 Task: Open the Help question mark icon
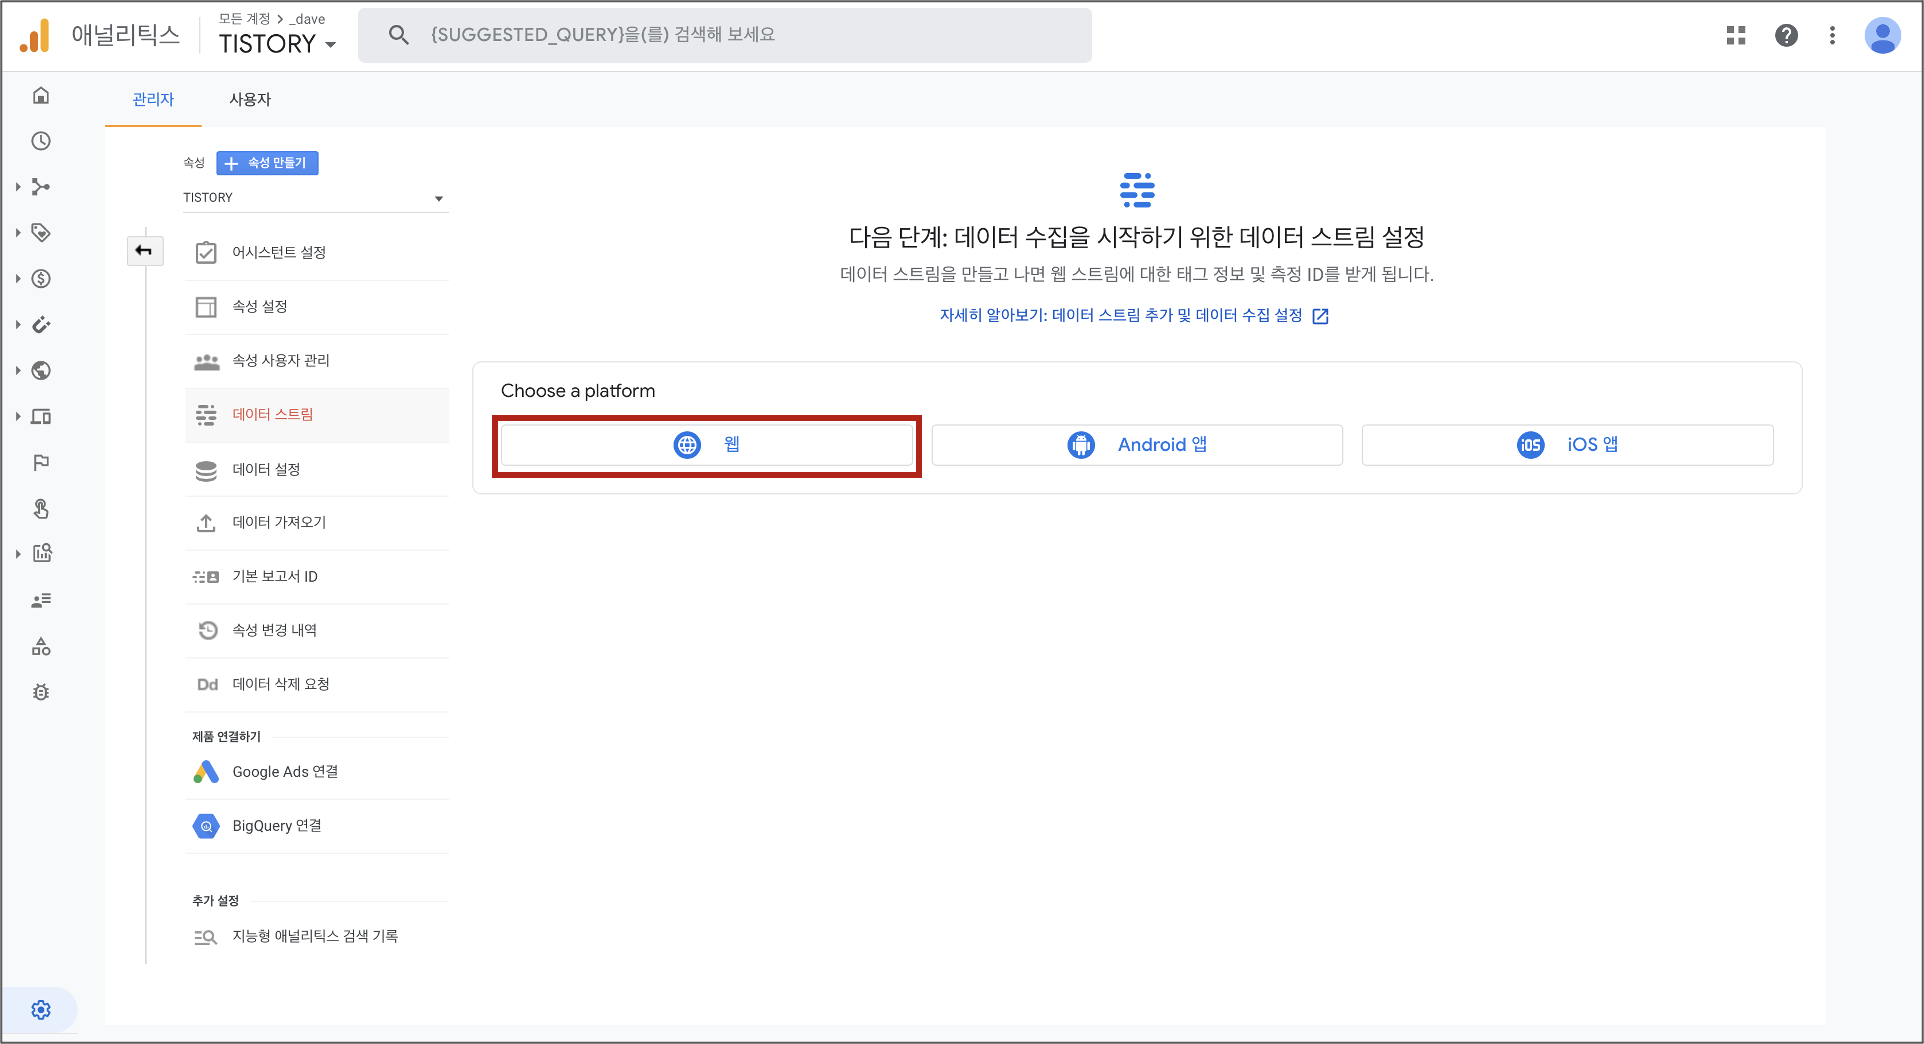1786,35
